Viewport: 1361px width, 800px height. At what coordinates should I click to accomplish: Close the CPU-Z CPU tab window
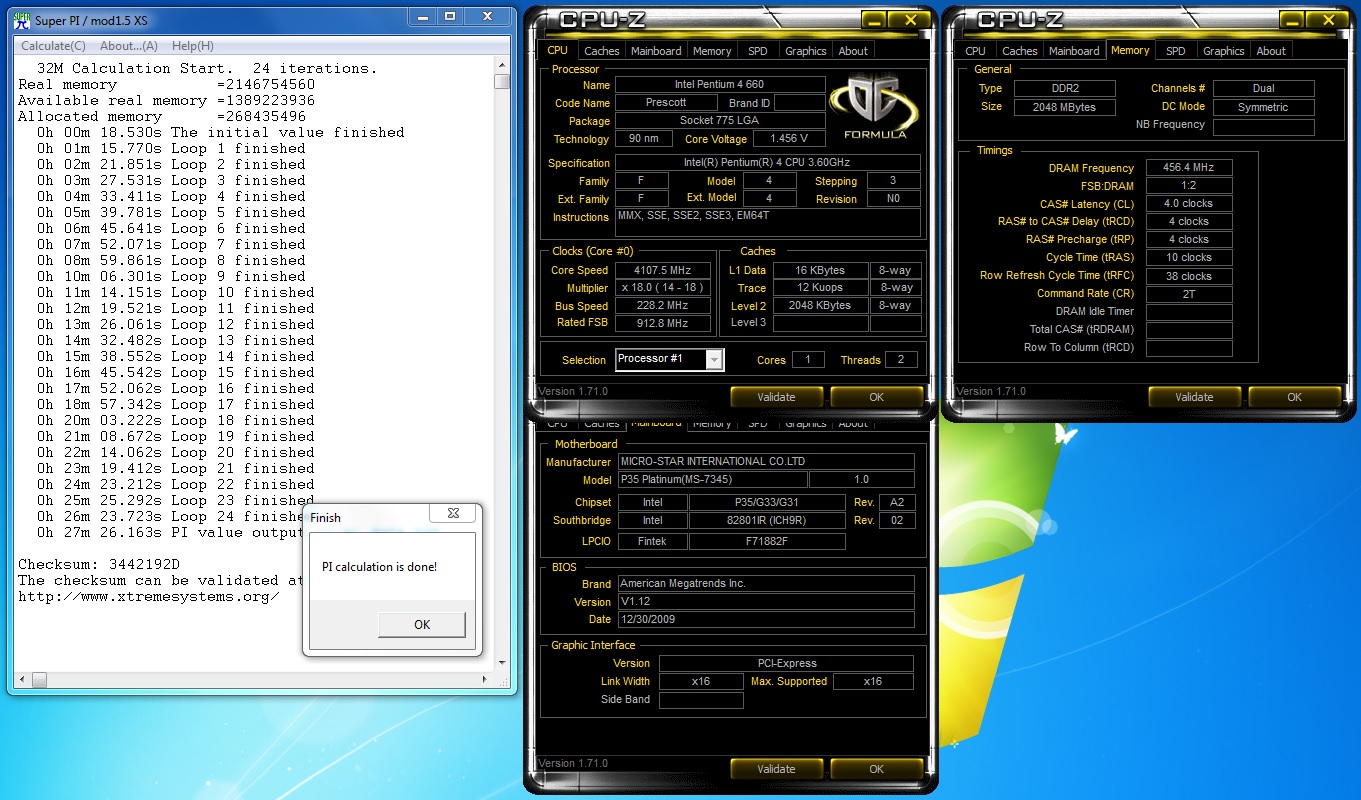coord(911,20)
